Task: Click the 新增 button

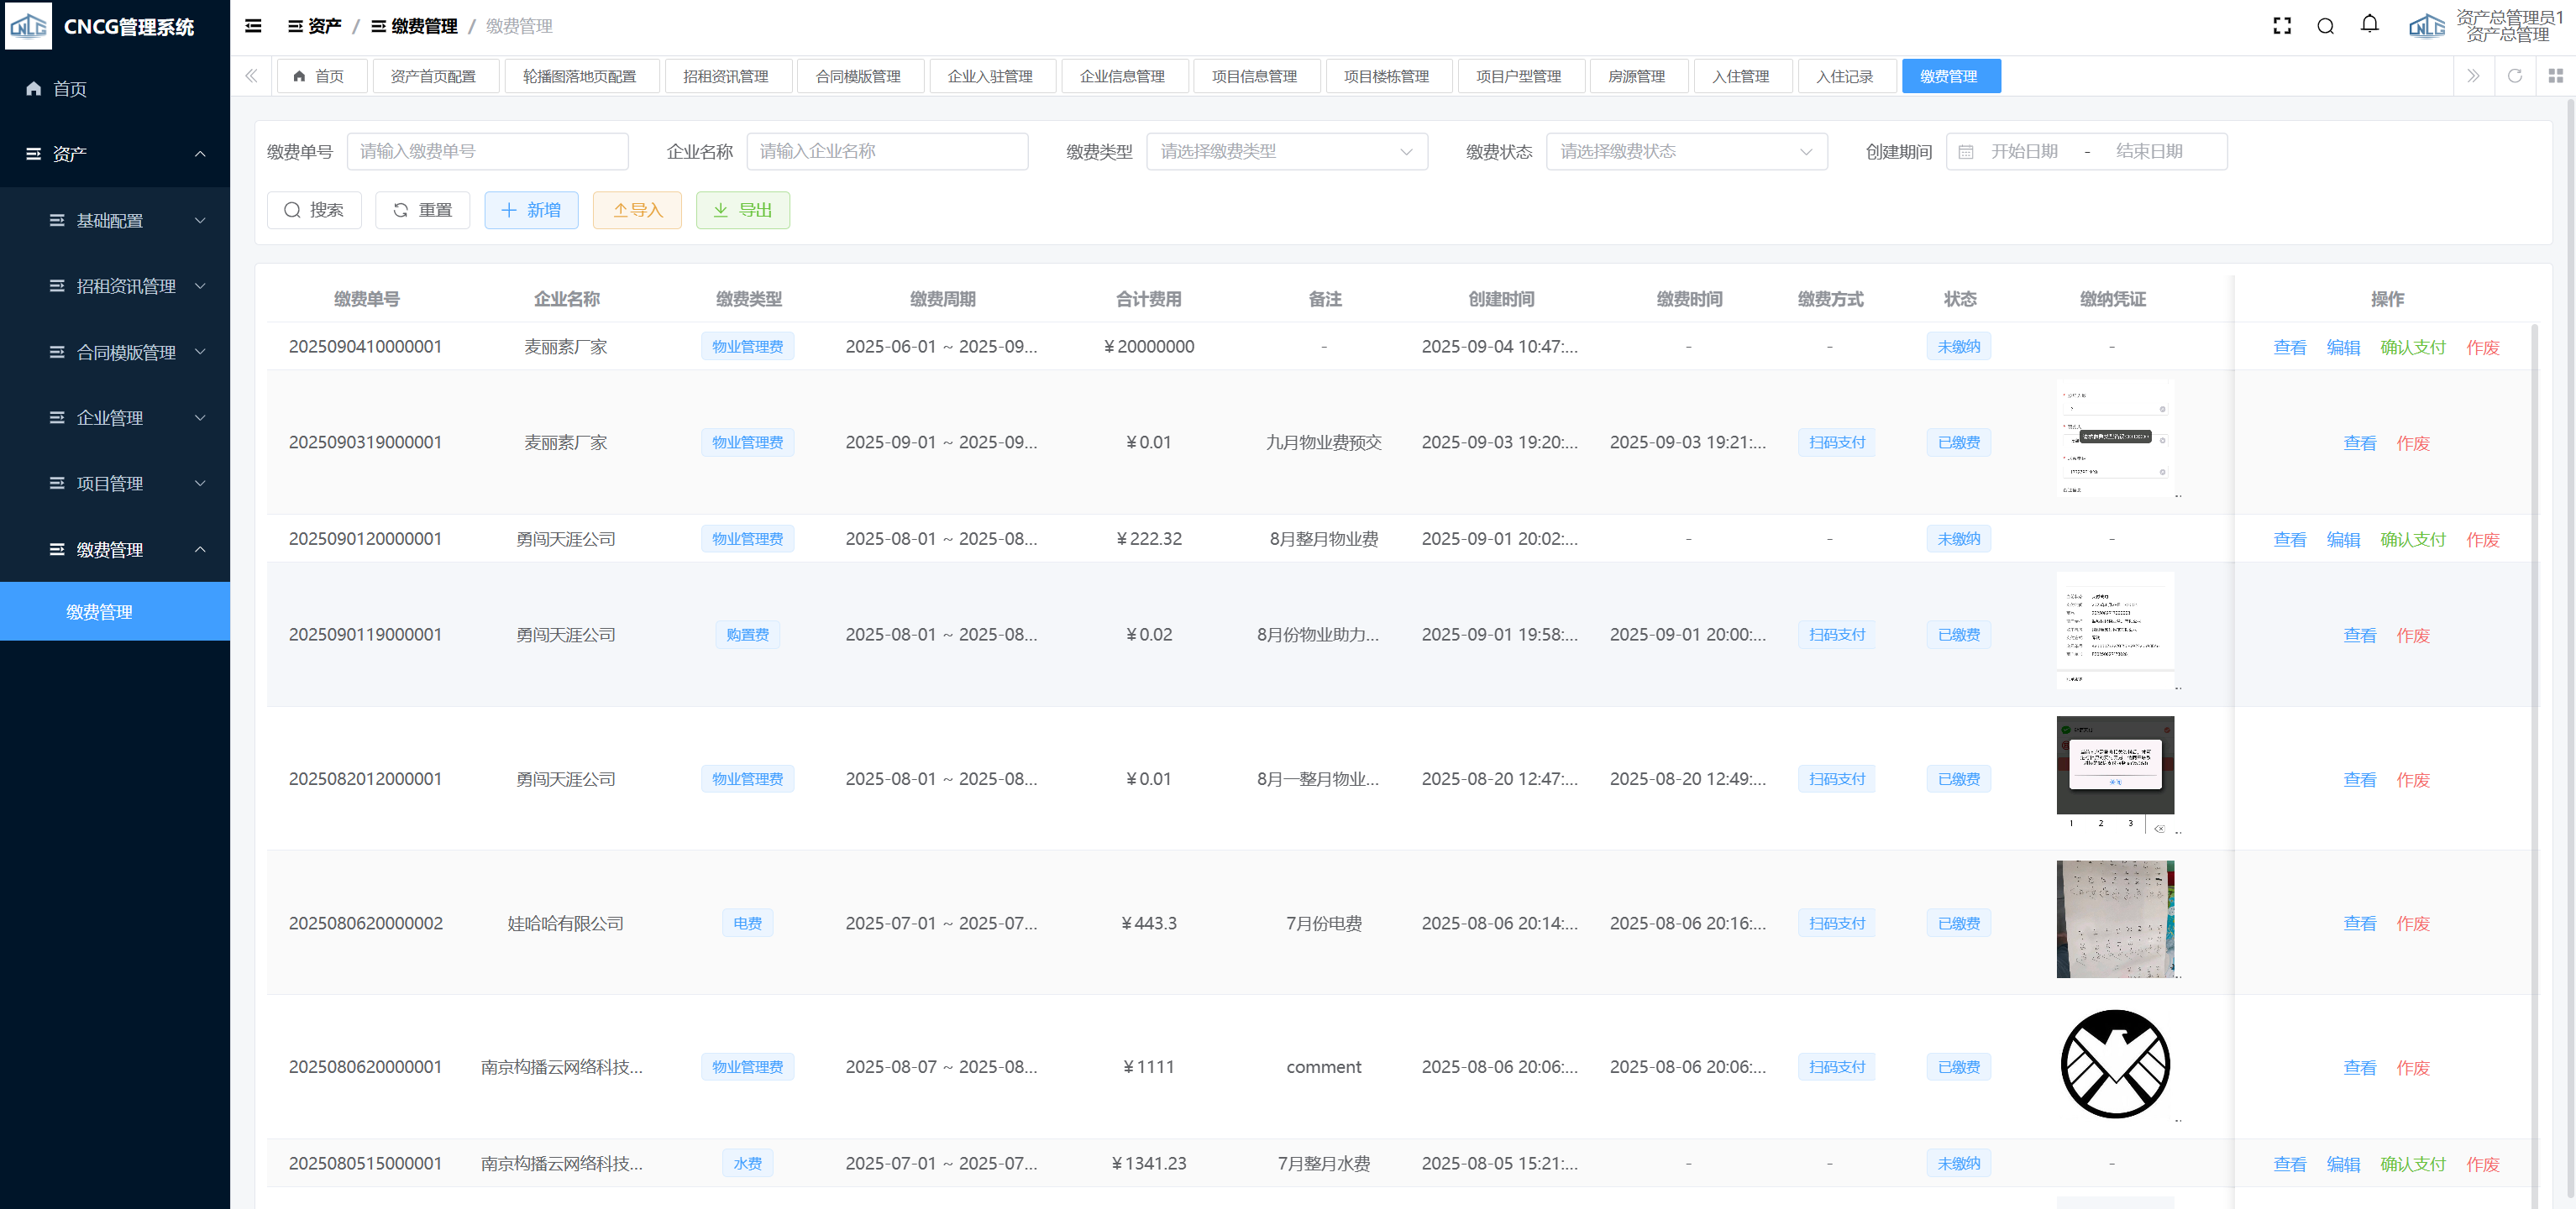Action: pos(531,210)
